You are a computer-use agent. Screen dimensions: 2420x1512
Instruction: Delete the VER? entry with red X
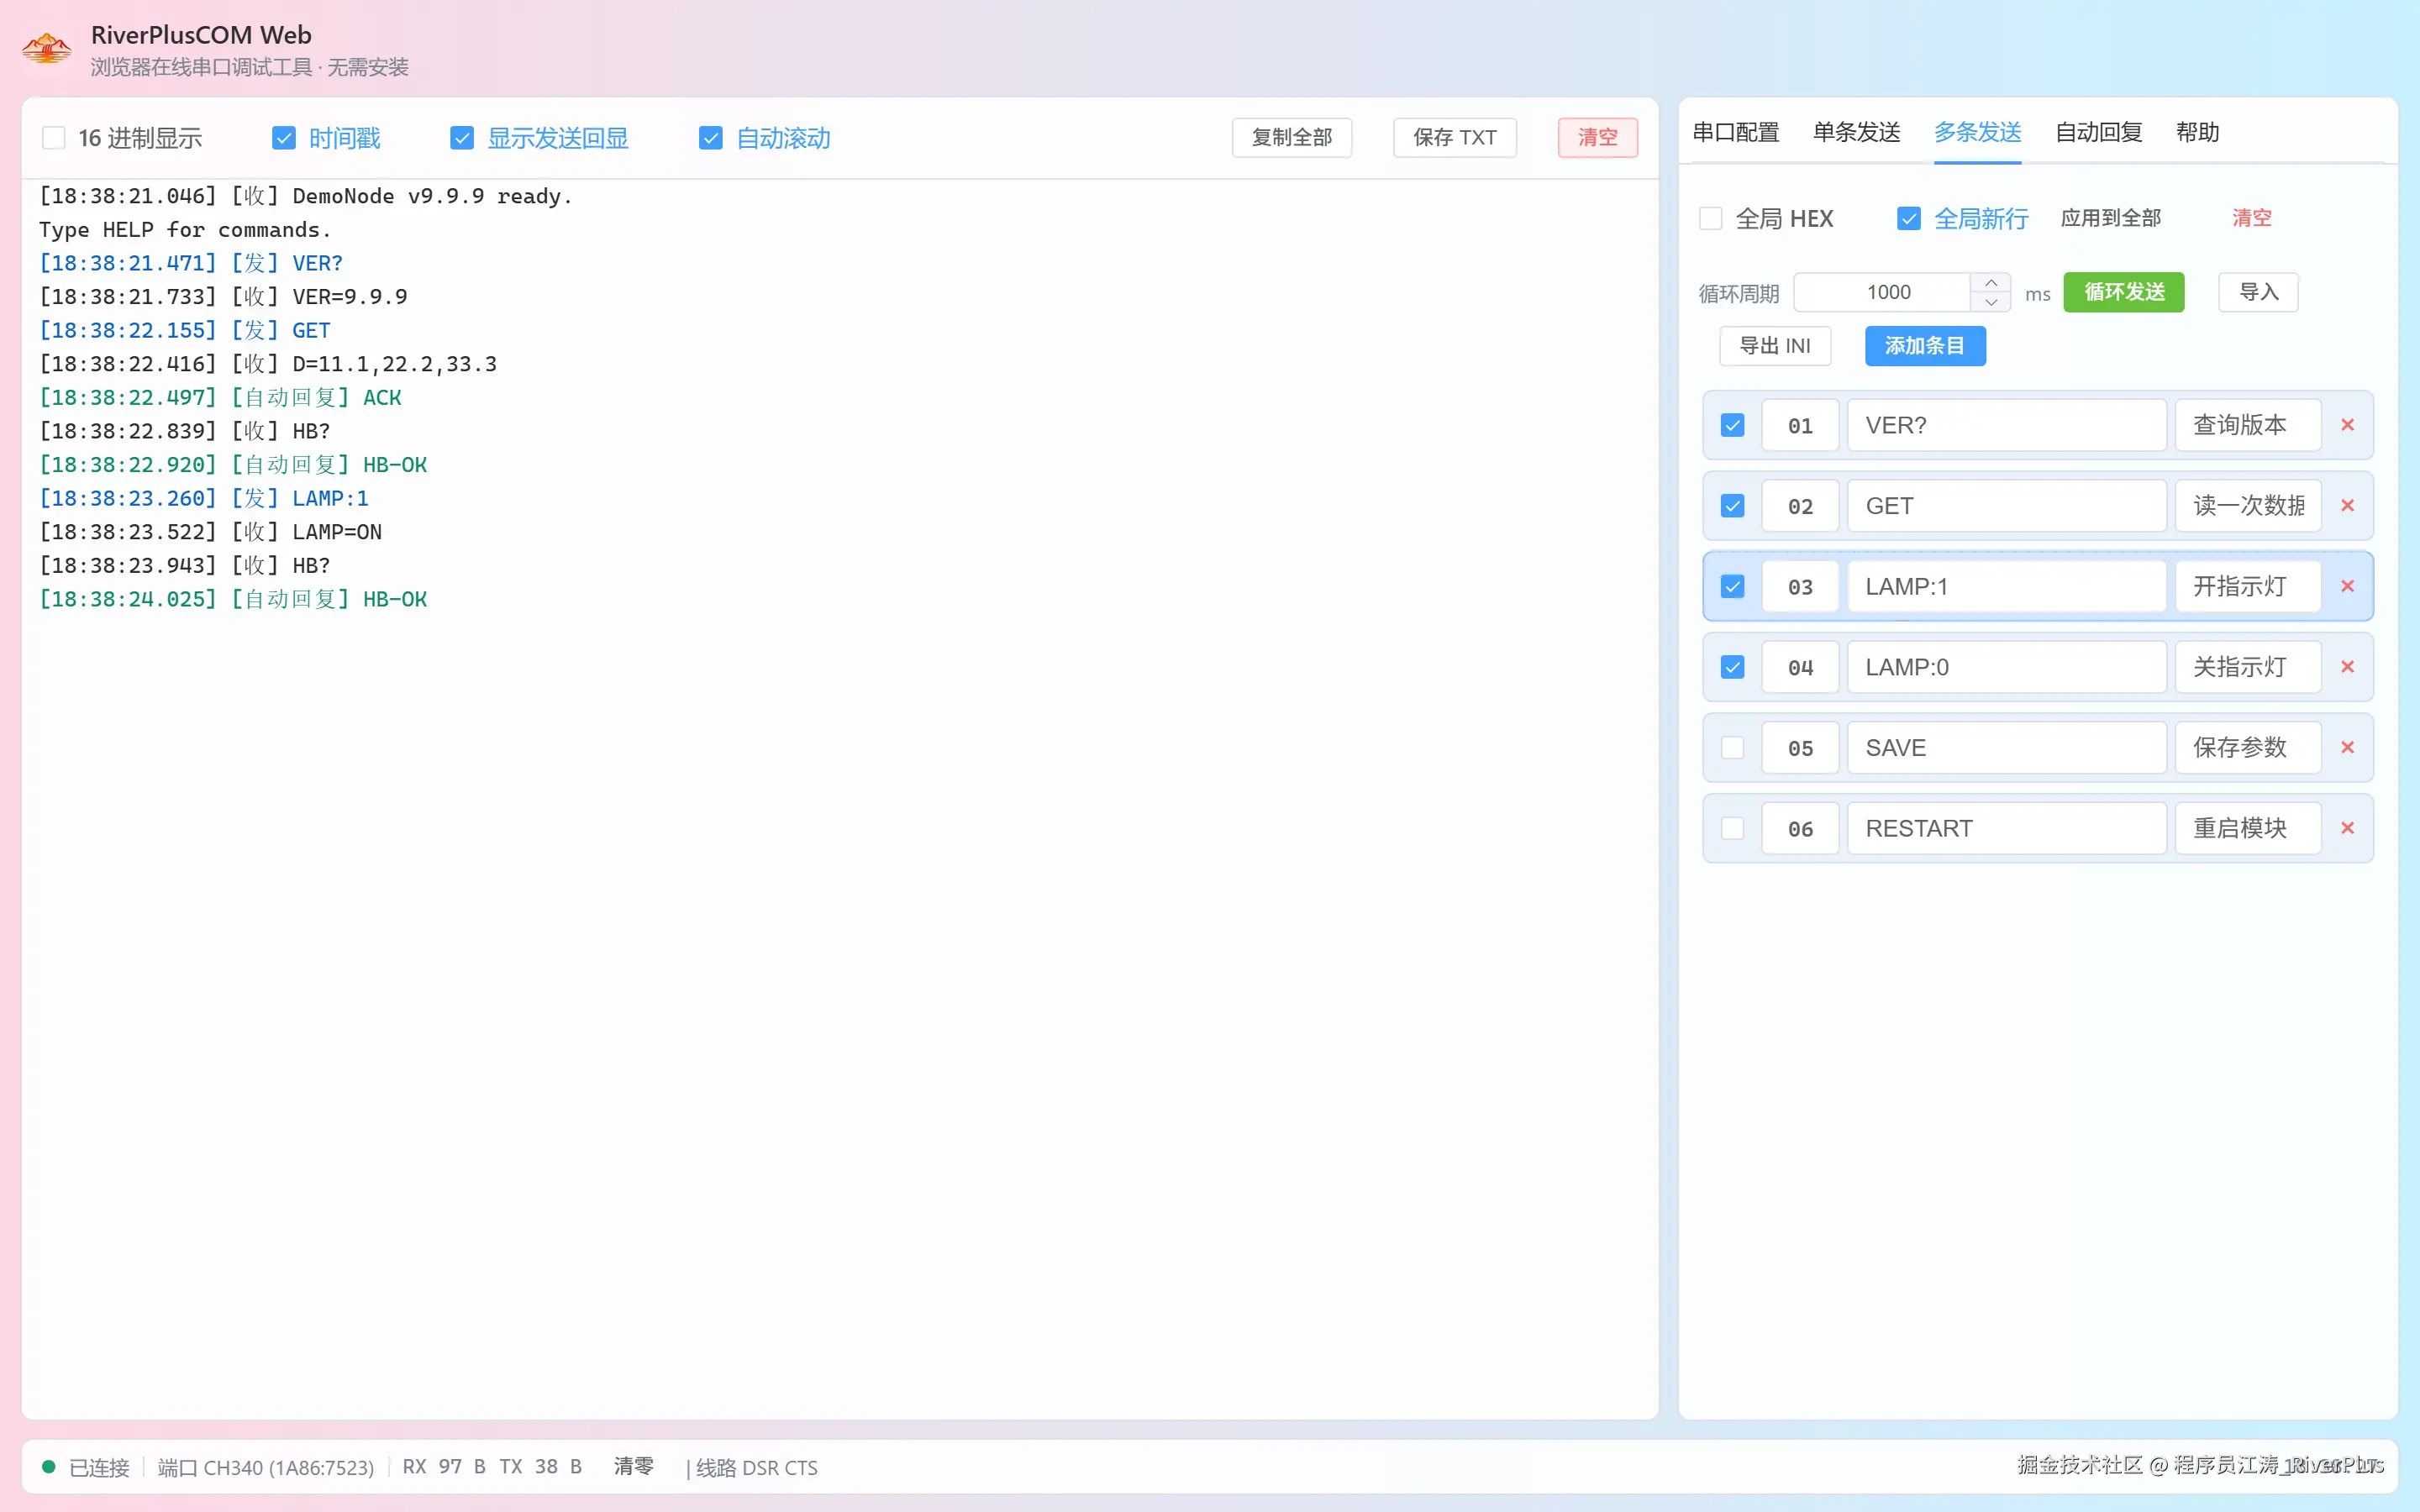(2347, 425)
